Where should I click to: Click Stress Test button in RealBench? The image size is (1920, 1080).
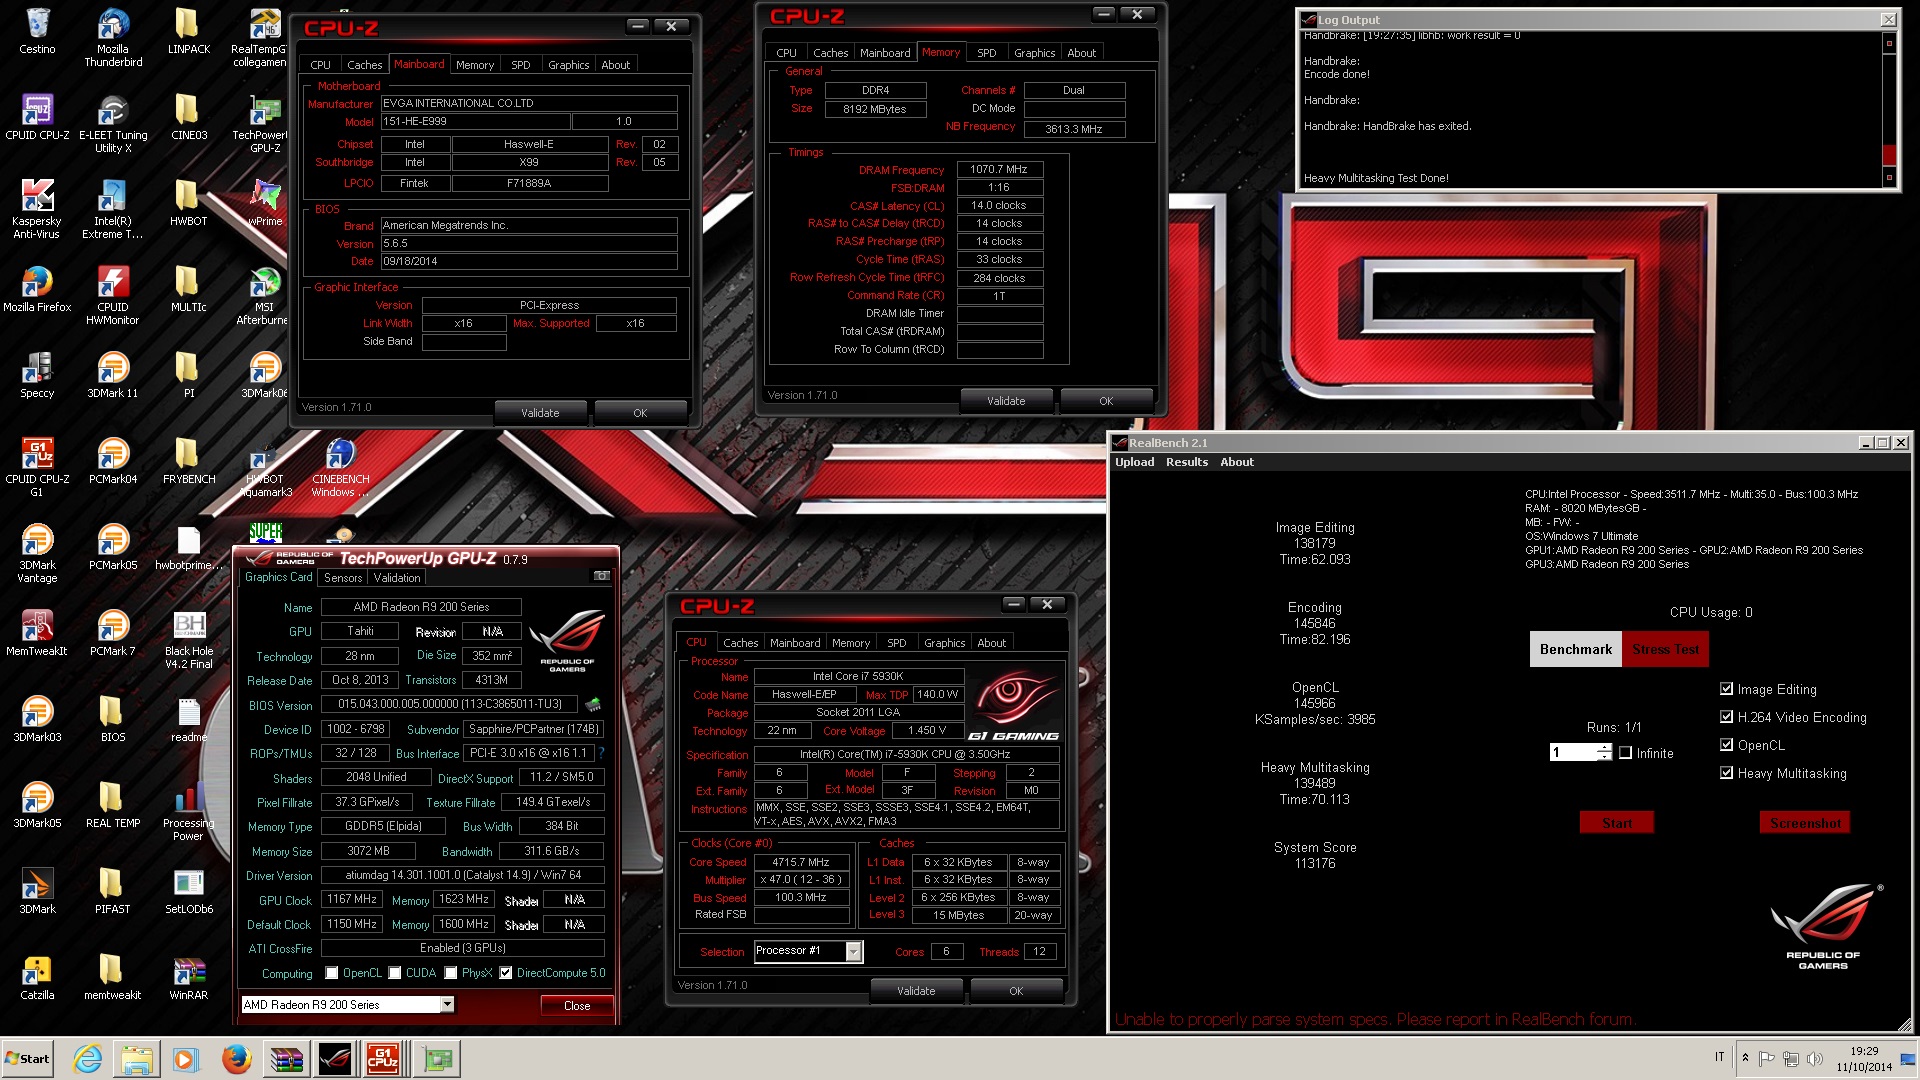(x=1666, y=649)
